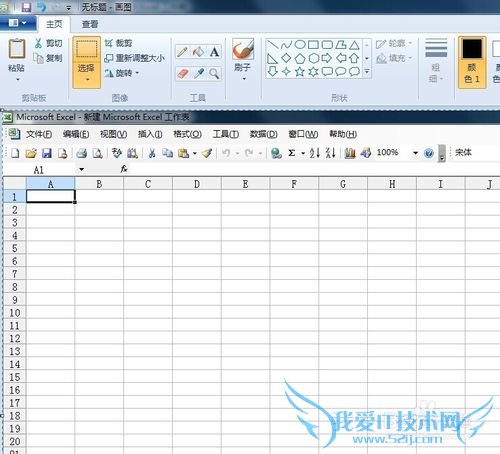Click the Brushes tool icon
This screenshot has height=454, width=500.
(243, 49)
